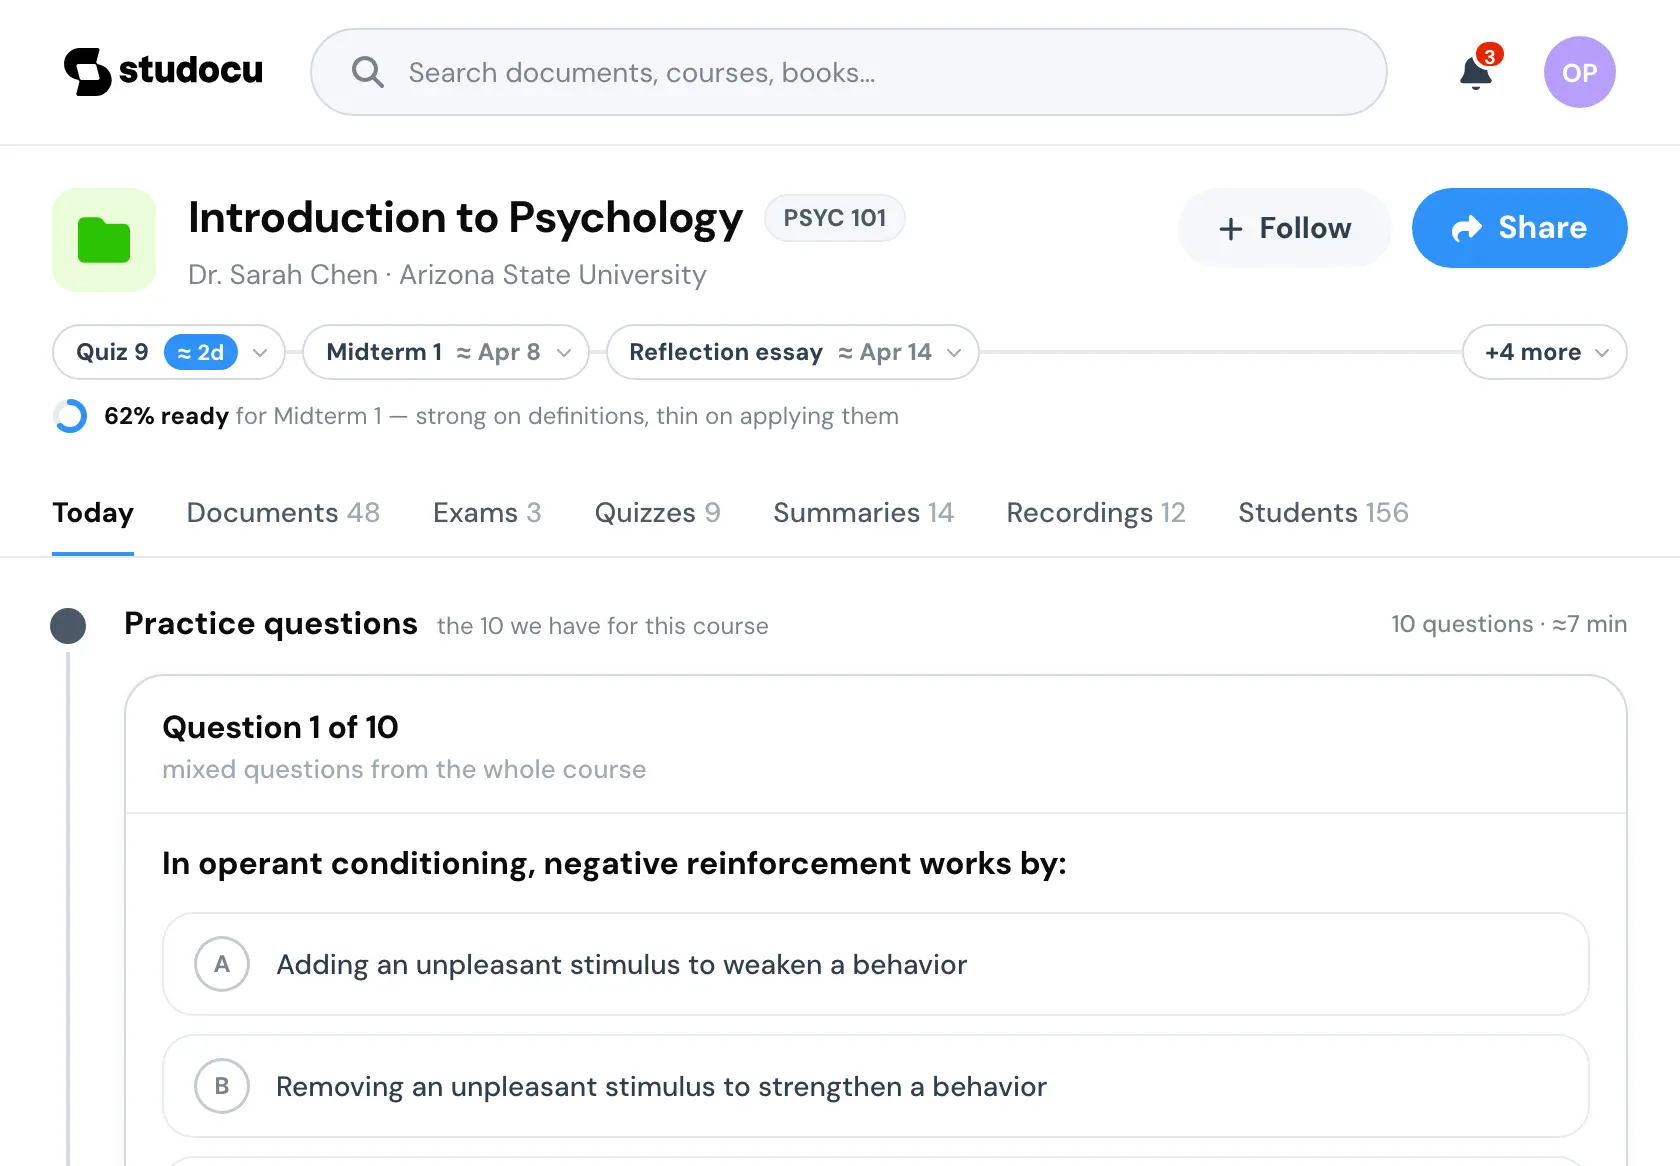Follow the Introduction to Psychology course
Viewport: 1680px width, 1166px height.
coord(1285,228)
